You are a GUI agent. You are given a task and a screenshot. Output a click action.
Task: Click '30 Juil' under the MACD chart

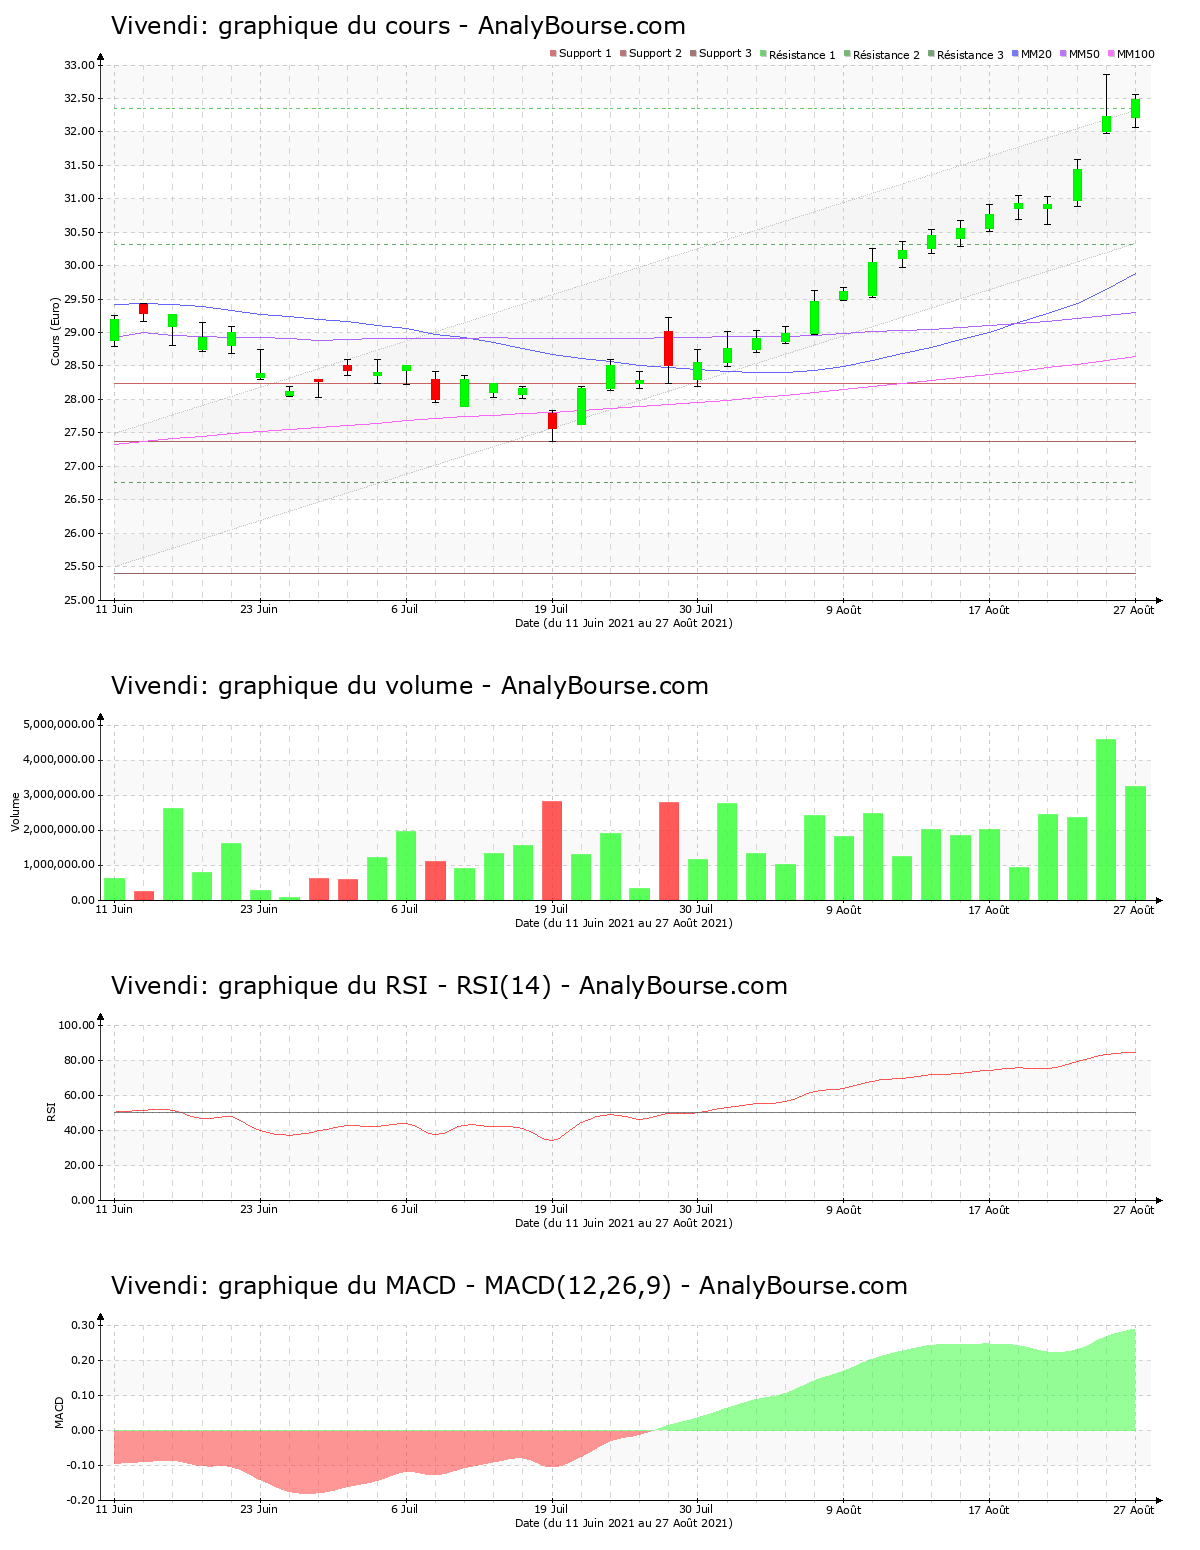(696, 1510)
